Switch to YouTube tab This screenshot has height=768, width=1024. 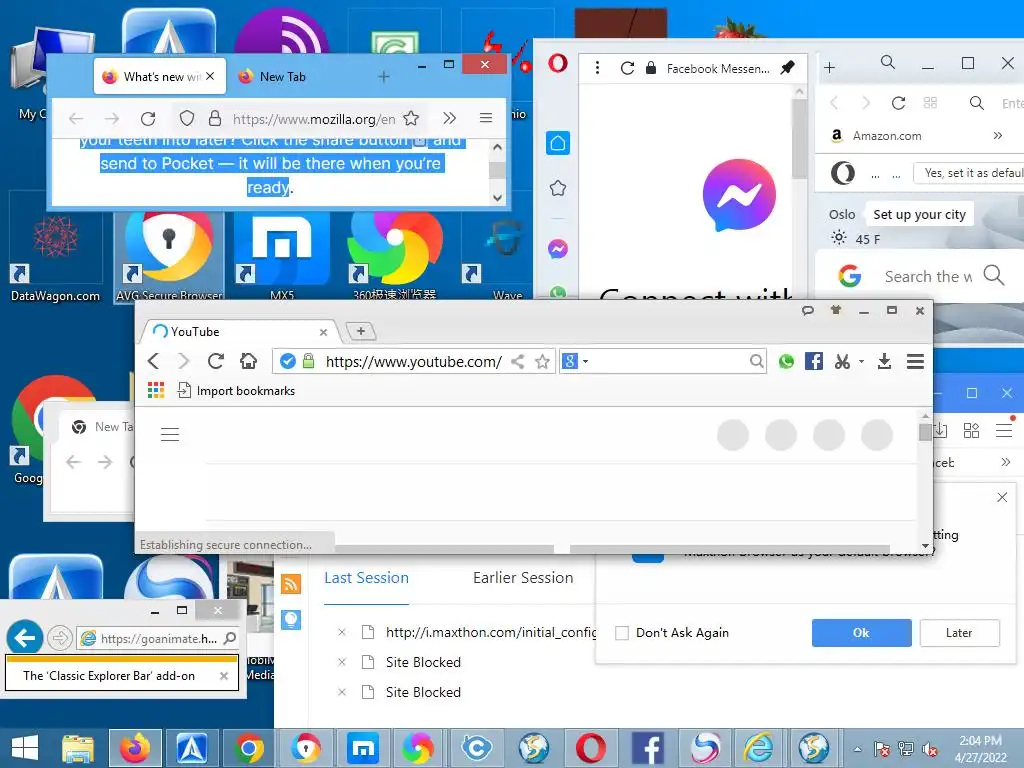point(238,332)
